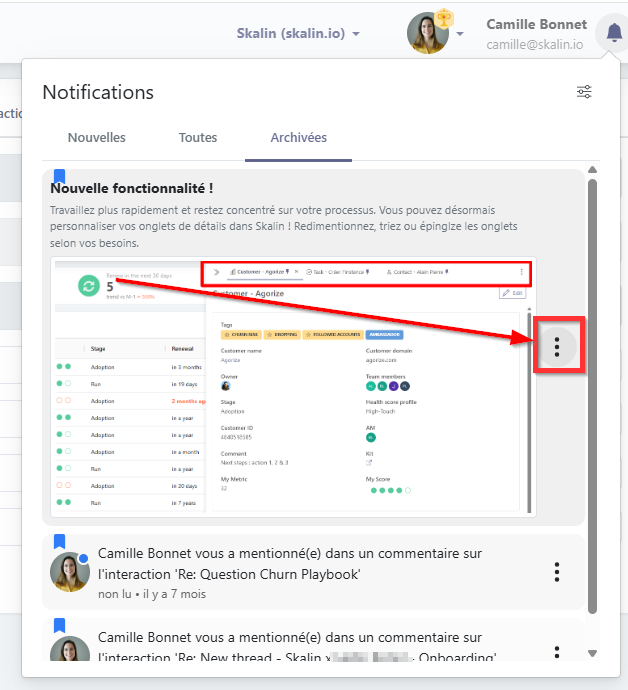Click the scrollbar up arrow in notifications list

point(592,170)
